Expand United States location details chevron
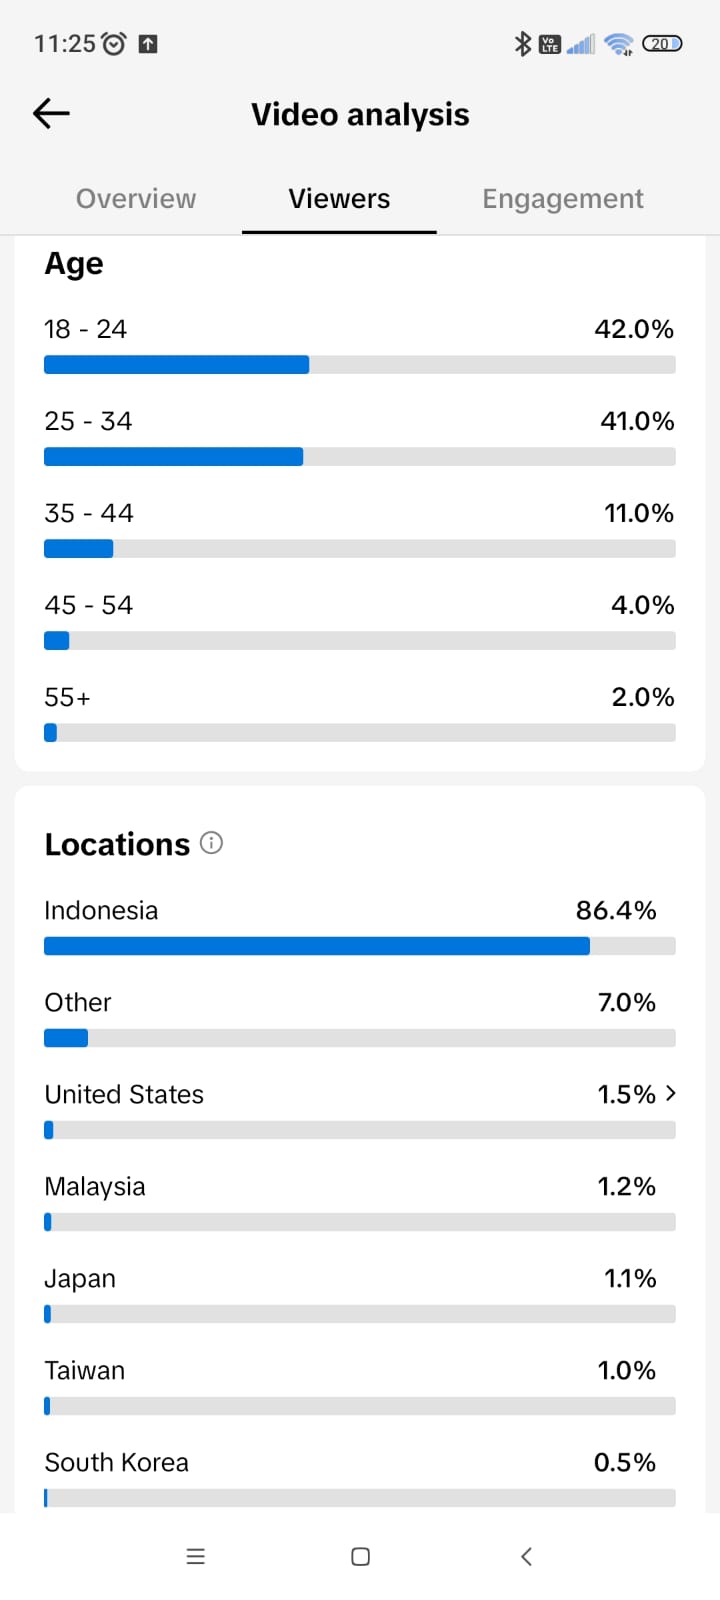This screenshot has width=720, height=1600. click(671, 1094)
